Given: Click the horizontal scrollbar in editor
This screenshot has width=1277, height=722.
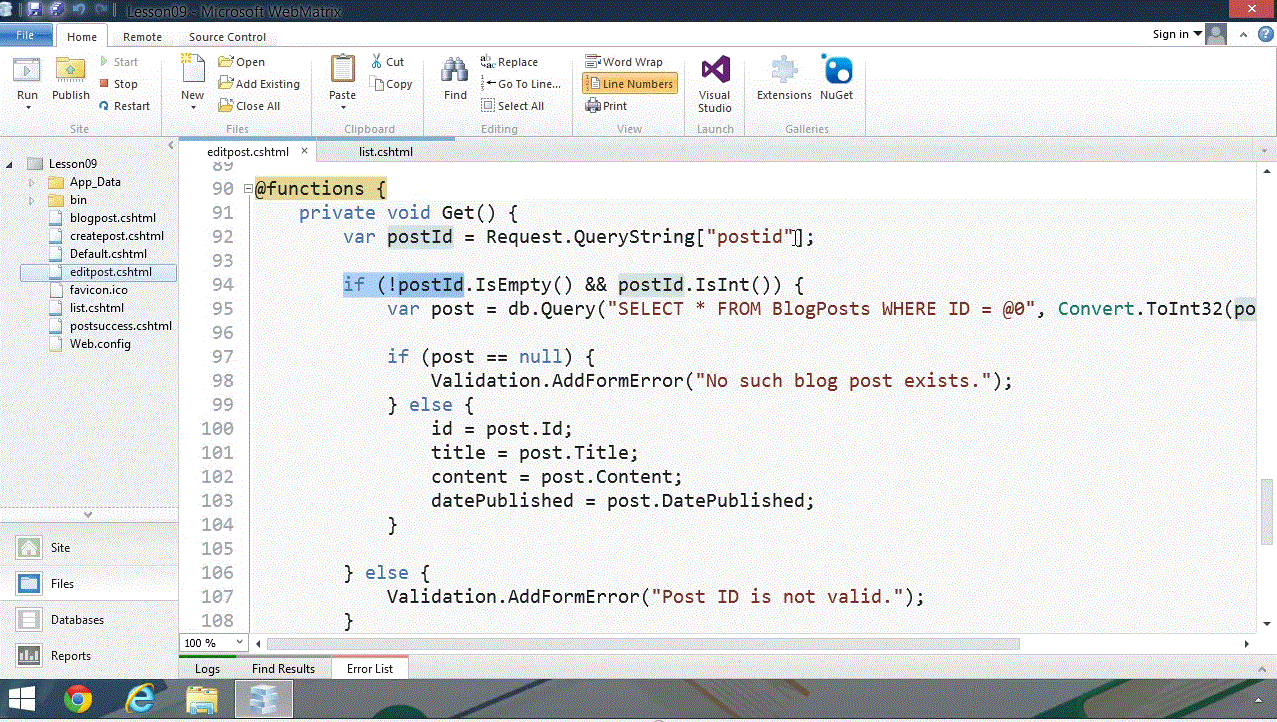Looking at the screenshot, I should [x=643, y=644].
